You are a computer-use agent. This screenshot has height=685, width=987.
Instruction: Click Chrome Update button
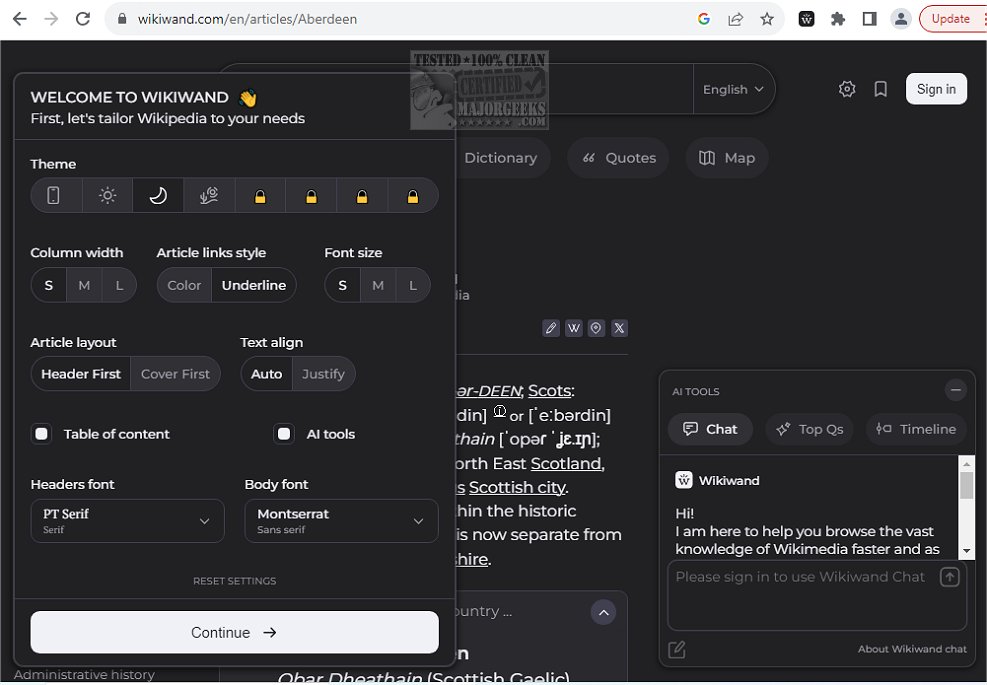pos(952,19)
